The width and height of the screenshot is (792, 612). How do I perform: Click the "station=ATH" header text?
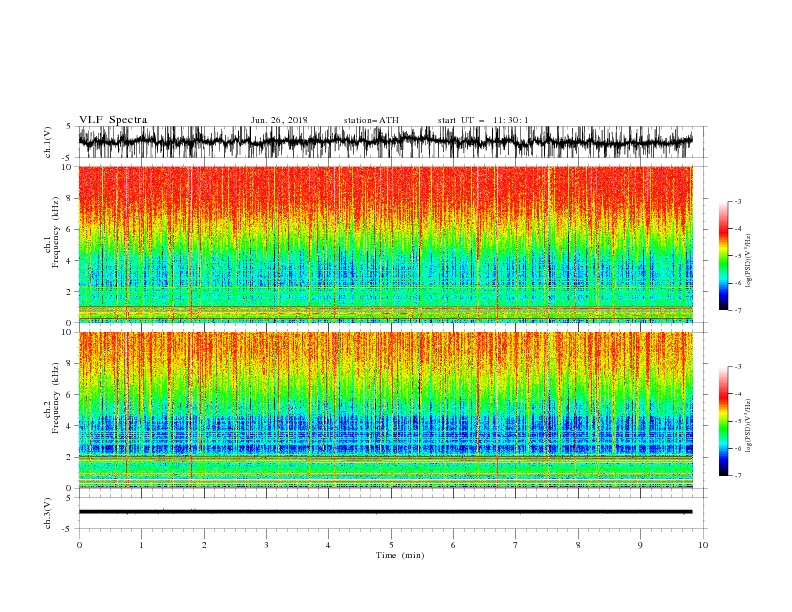pos(371,120)
